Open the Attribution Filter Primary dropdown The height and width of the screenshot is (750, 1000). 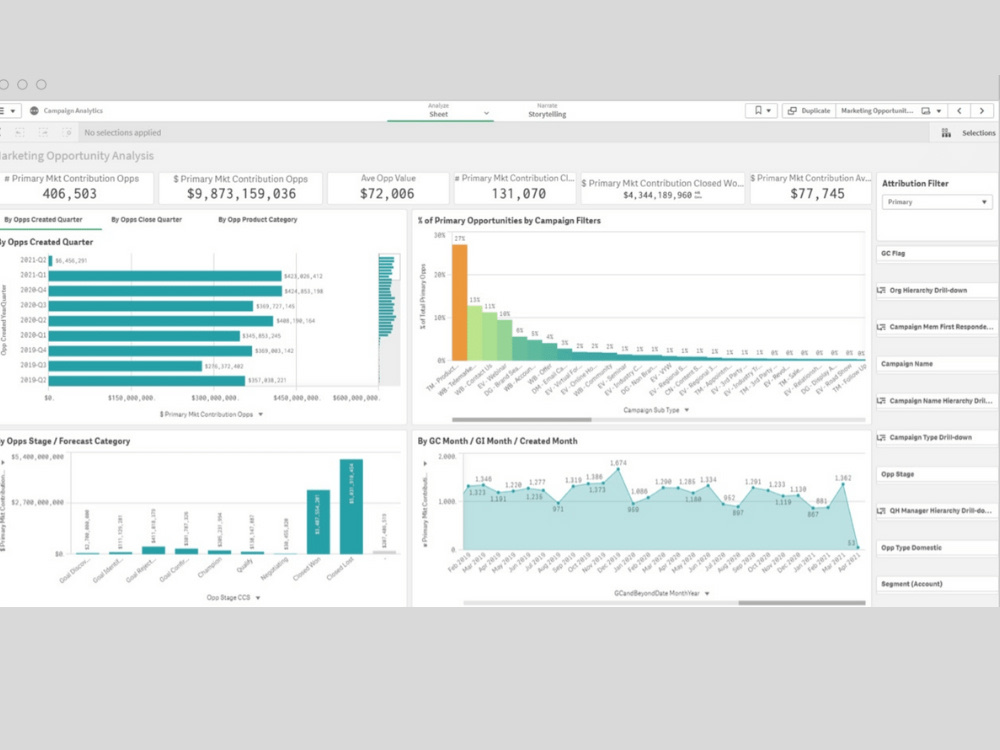click(936, 202)
